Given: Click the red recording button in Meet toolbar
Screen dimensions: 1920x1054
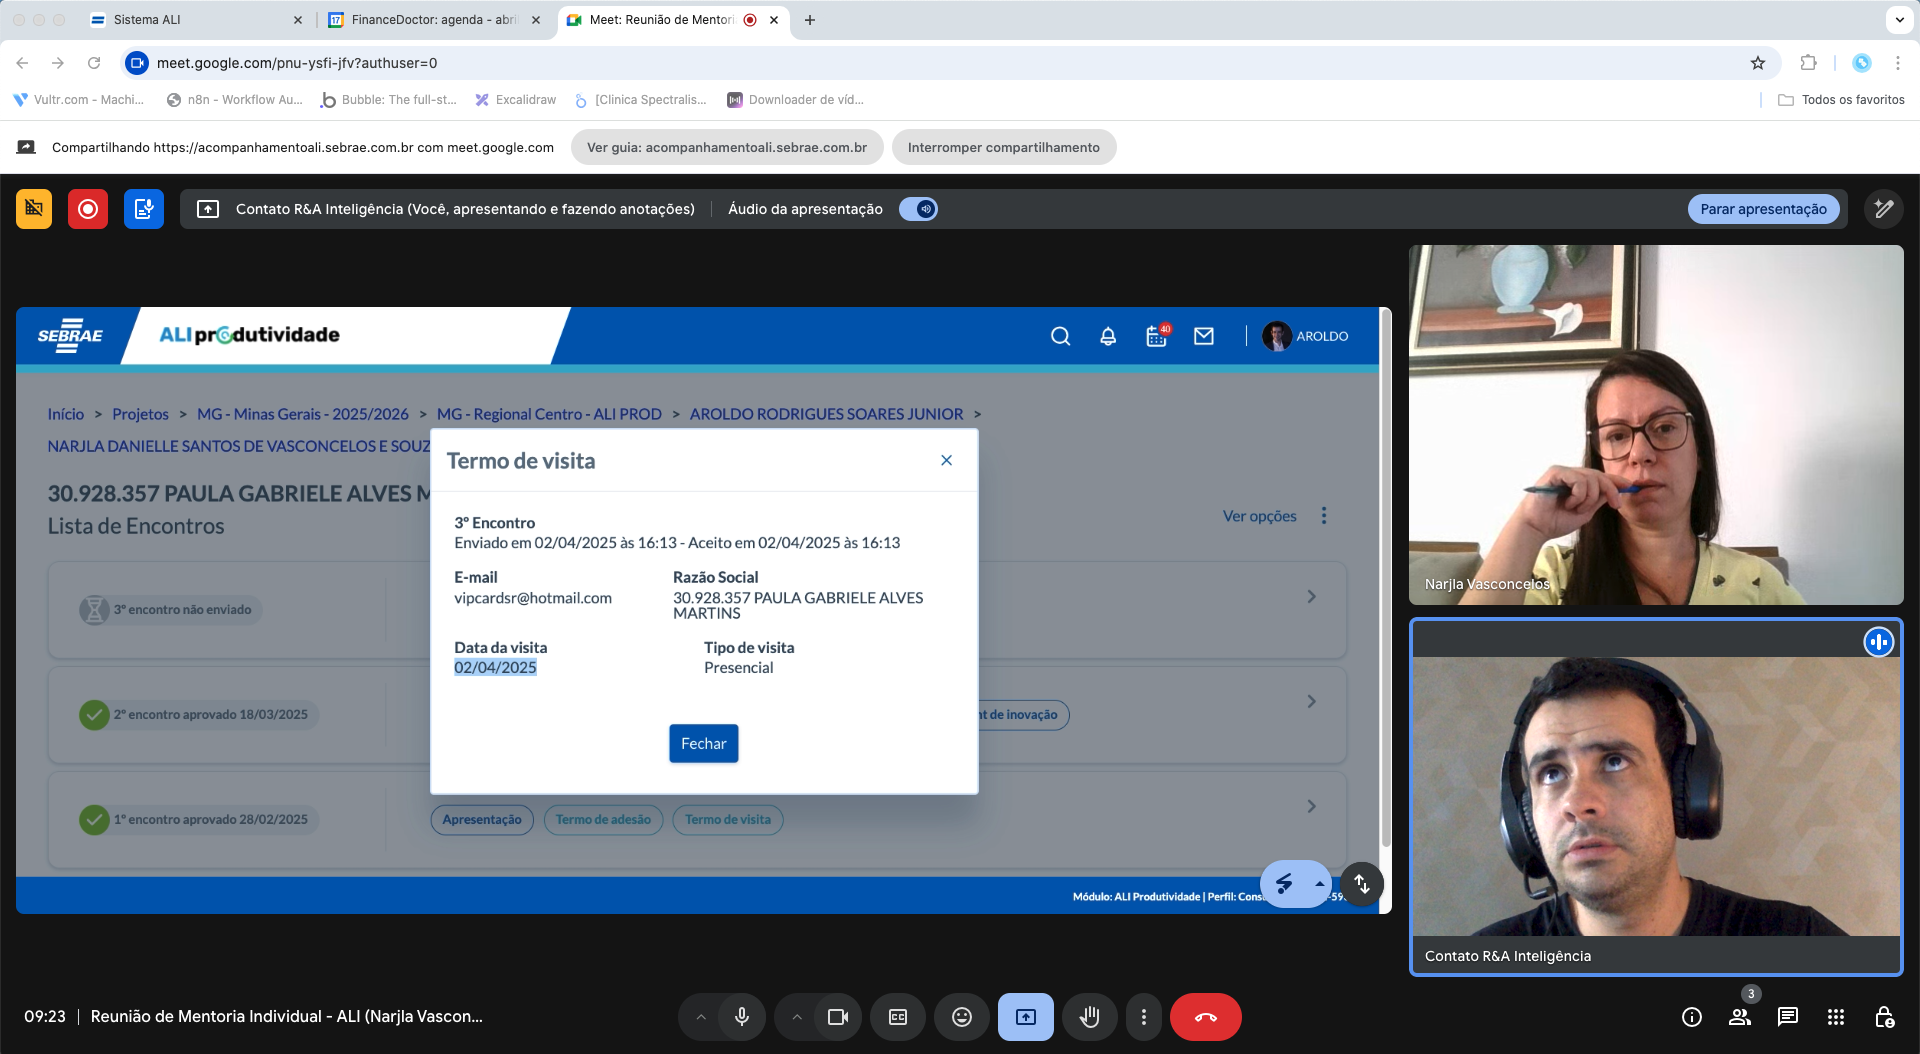Looking at the screenshot, I should pyautogui.click(x=88, y=209).
